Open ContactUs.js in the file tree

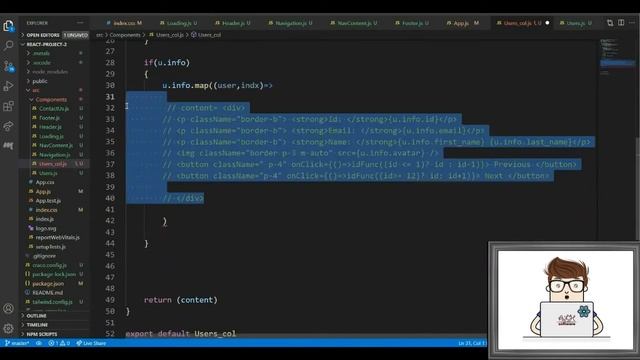[x=54, y=109]
